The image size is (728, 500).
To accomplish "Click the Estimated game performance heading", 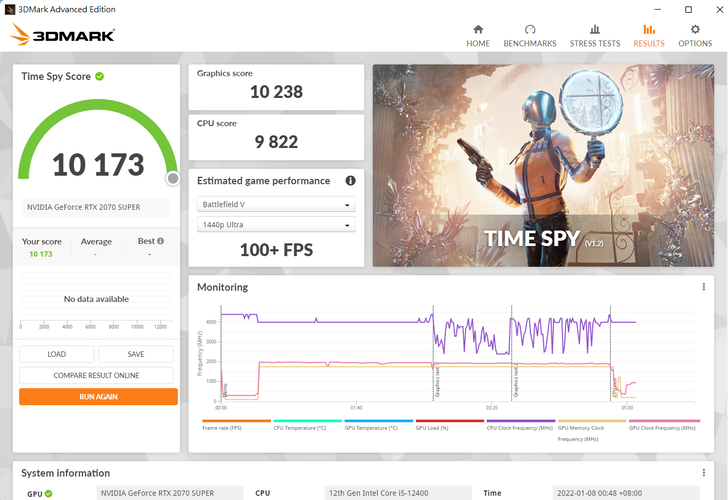I will pos(263,181).
